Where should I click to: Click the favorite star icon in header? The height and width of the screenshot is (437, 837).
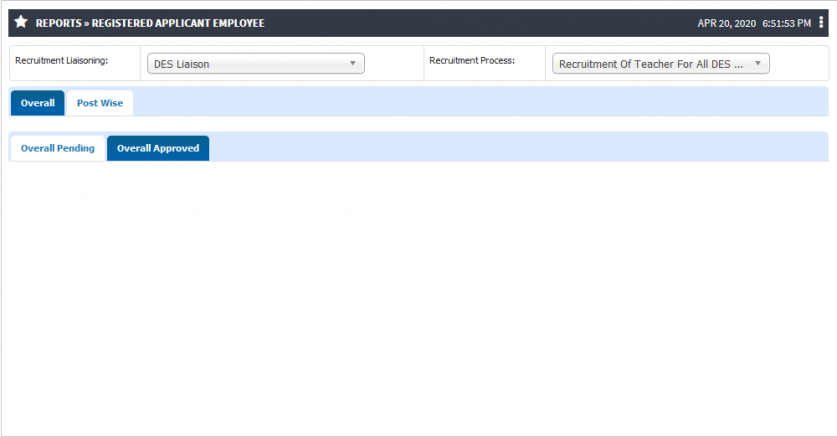pyautogui.click(x=21, y=22)
